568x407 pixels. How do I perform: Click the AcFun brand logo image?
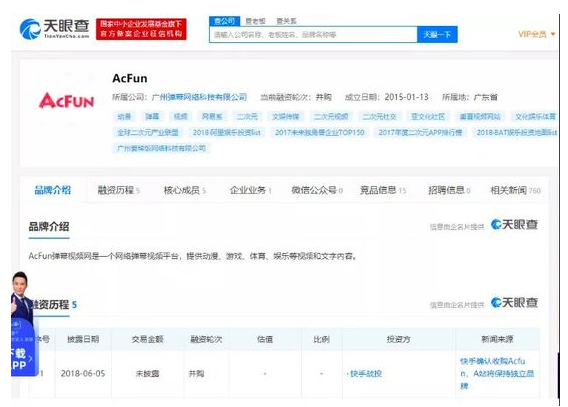tap(66, 100)
